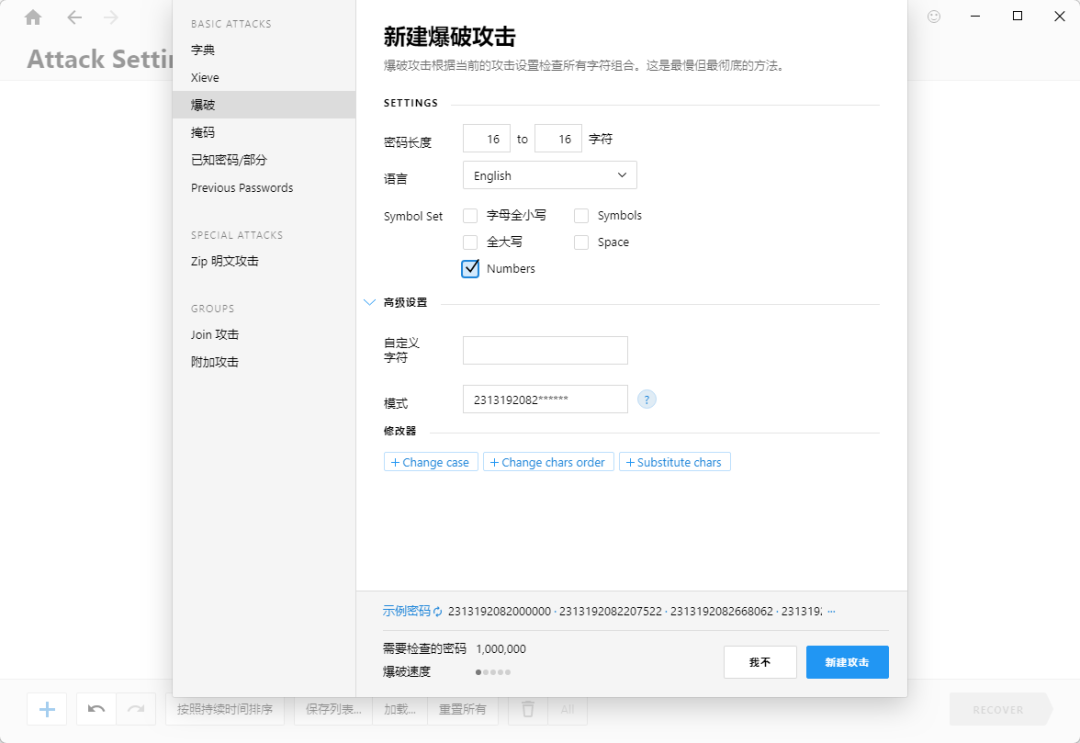Enable the 字母全小写 checkbox
1080x743 pixels.
tap(470, 216)
